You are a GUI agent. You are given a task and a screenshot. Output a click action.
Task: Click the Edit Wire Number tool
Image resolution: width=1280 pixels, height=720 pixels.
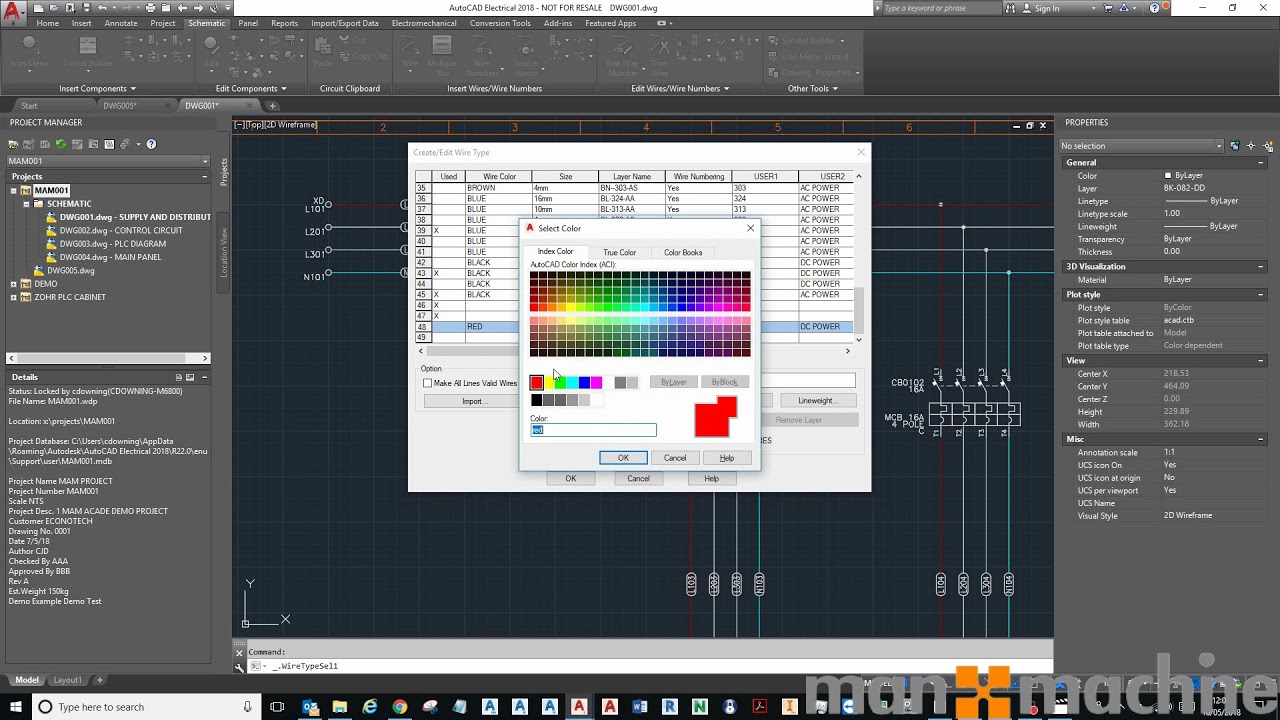(623, 55)
